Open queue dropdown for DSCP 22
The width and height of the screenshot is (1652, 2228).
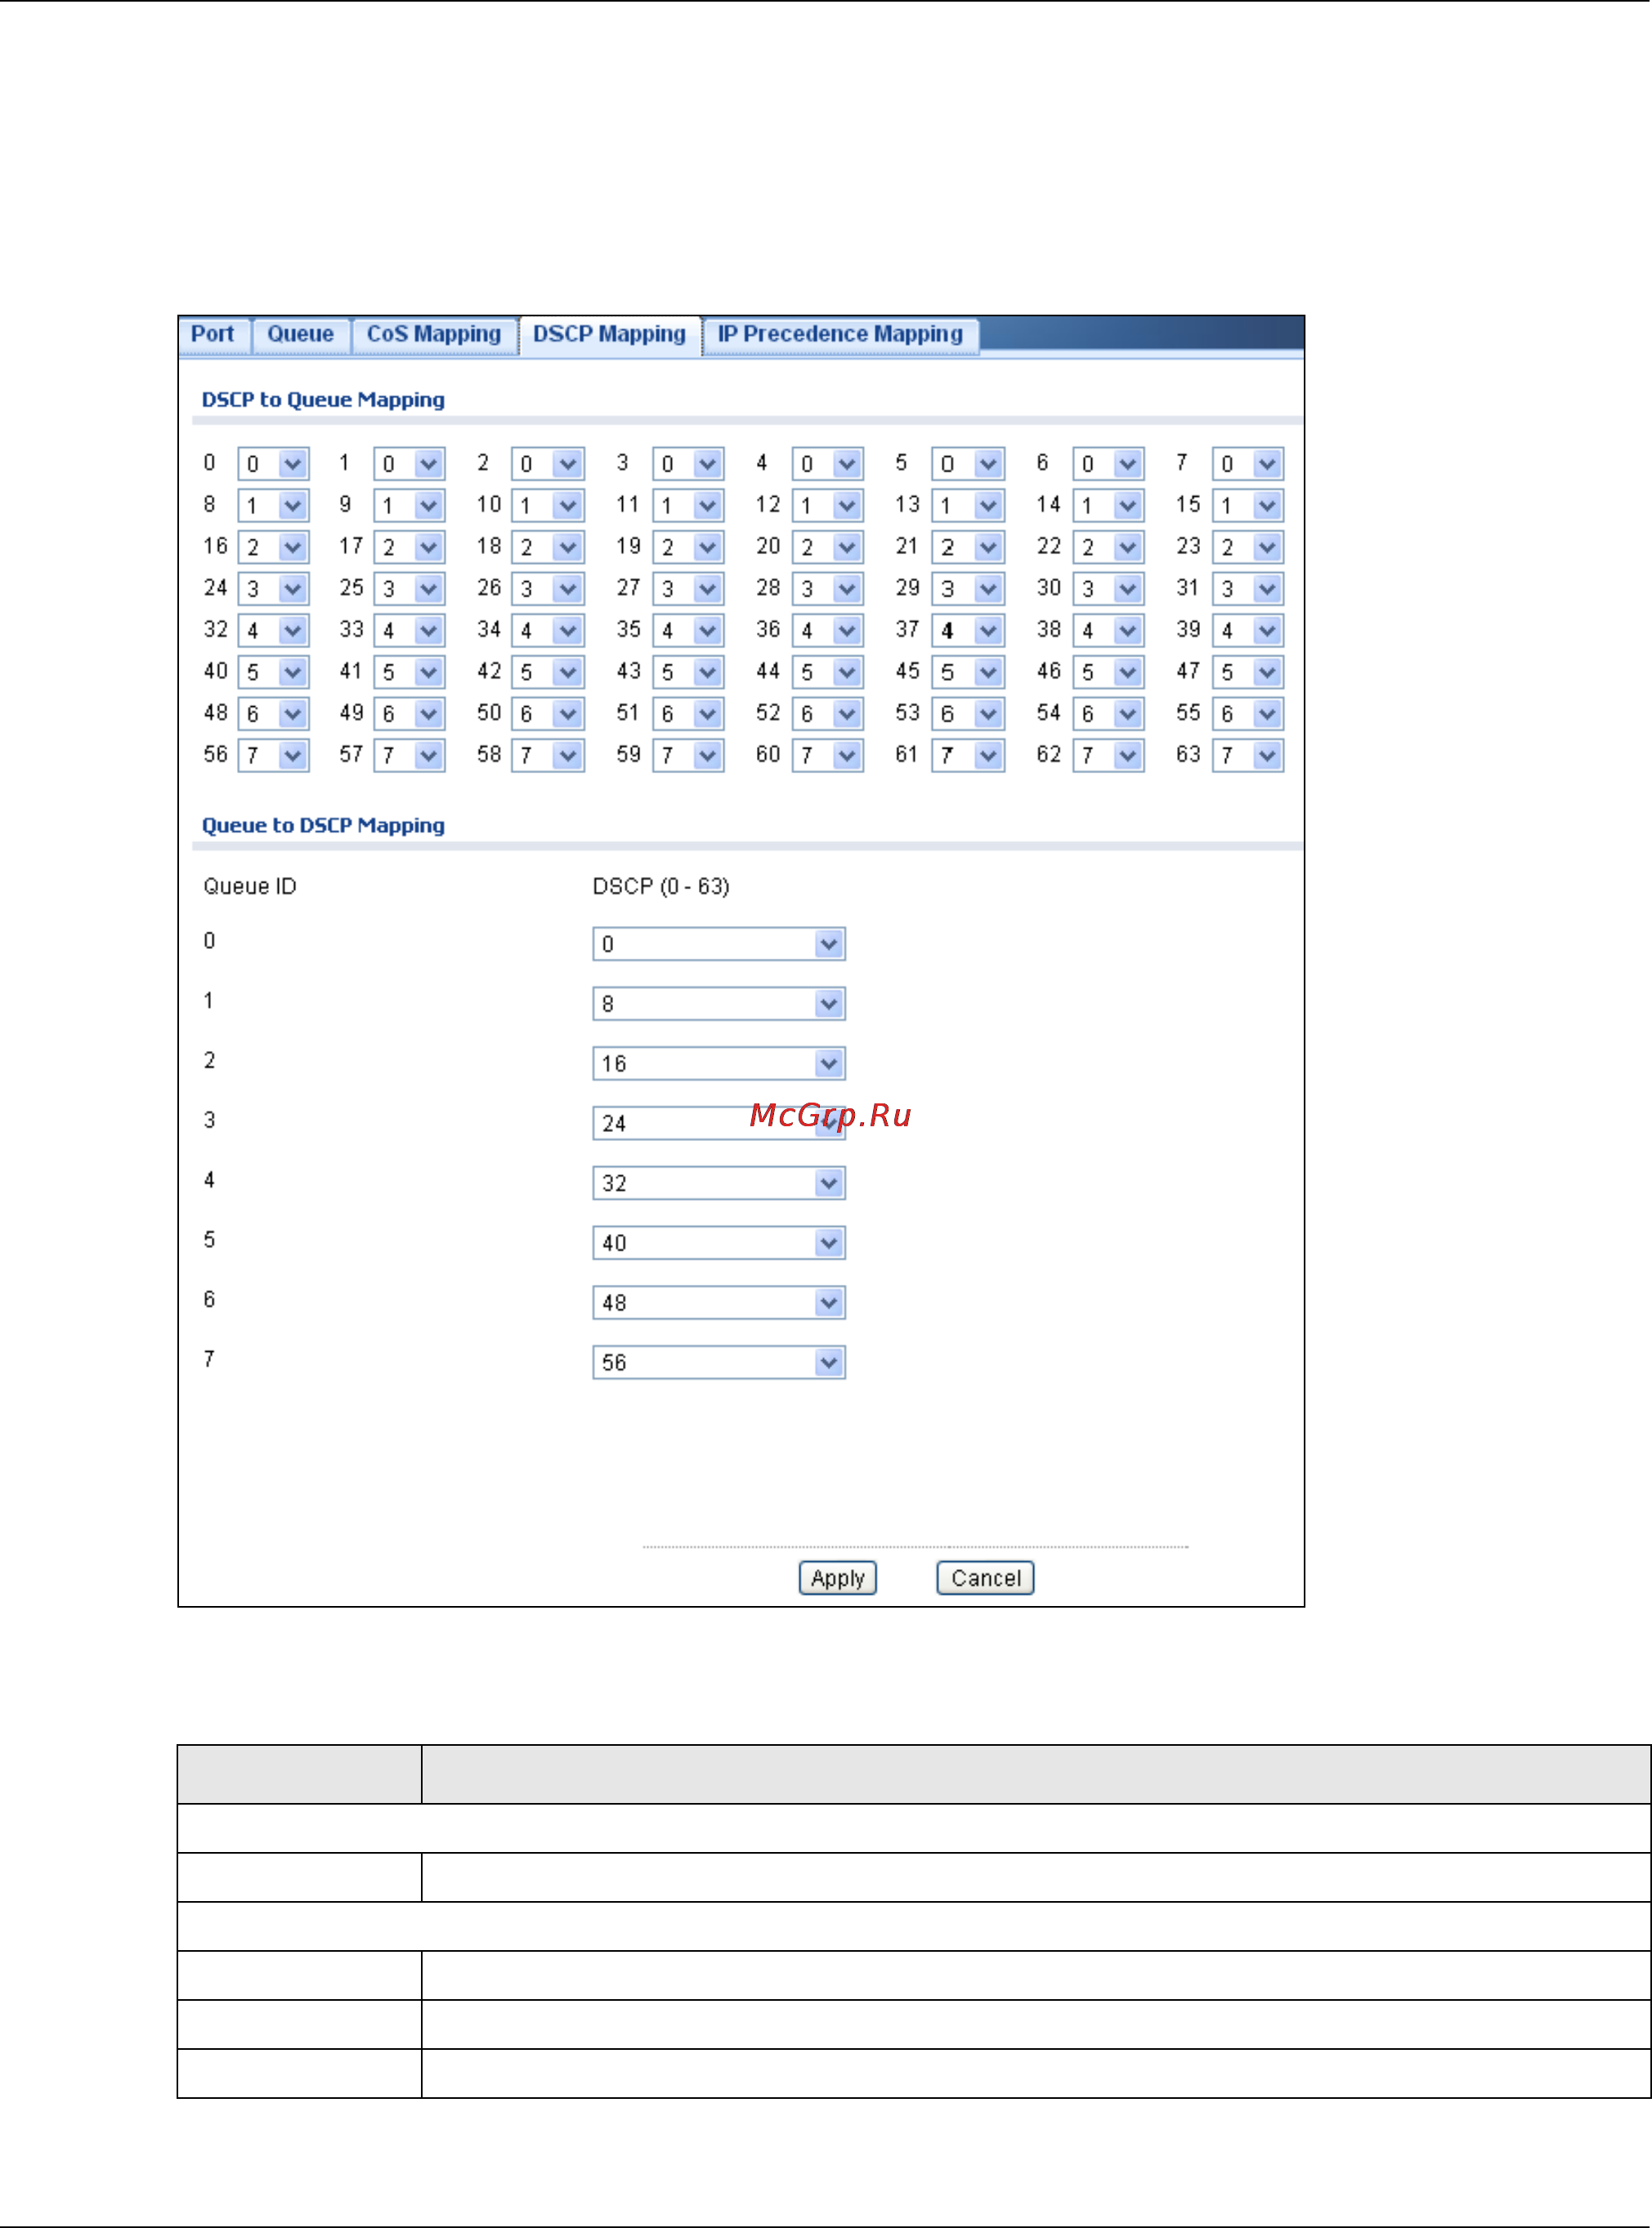click(1108, 547)
